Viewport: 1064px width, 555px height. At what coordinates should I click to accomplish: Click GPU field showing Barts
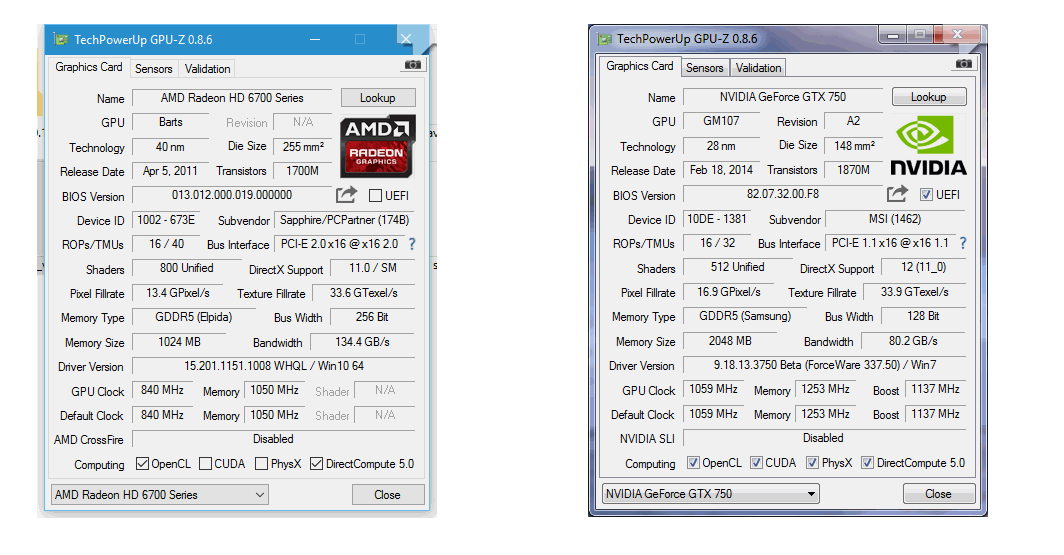tap(171, 122)
